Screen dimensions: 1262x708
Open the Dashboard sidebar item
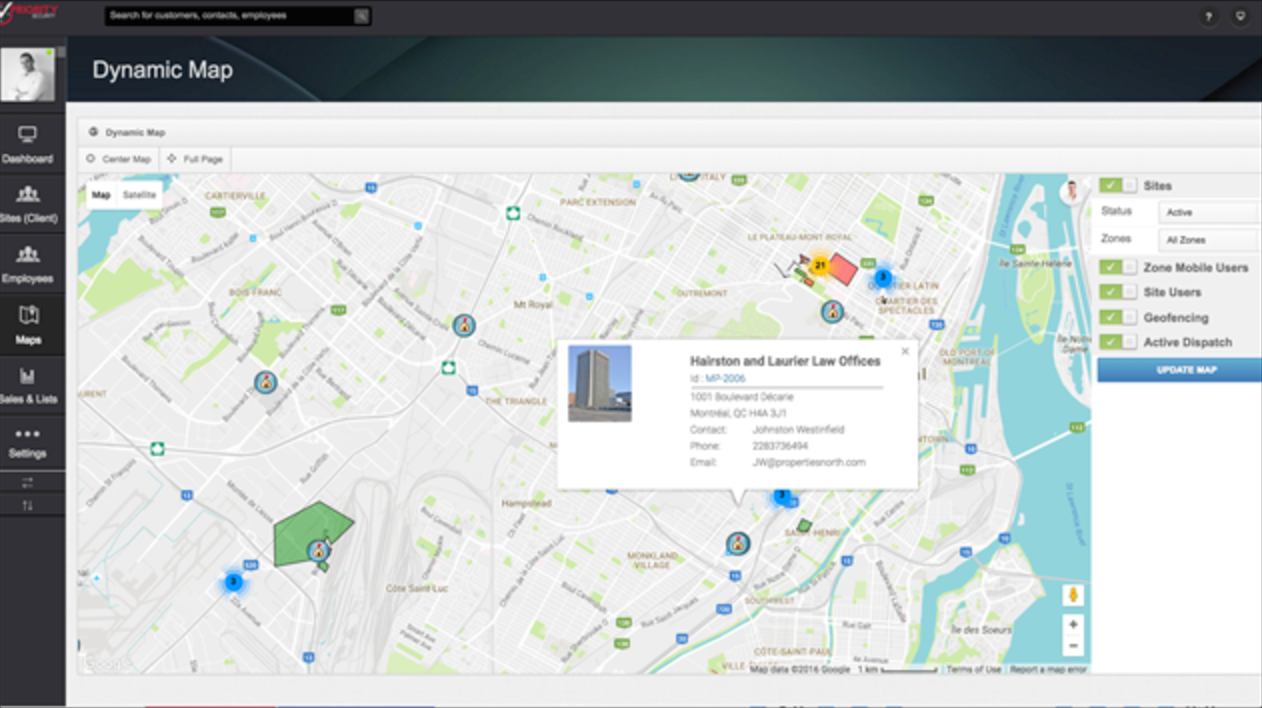pos(28,144)
